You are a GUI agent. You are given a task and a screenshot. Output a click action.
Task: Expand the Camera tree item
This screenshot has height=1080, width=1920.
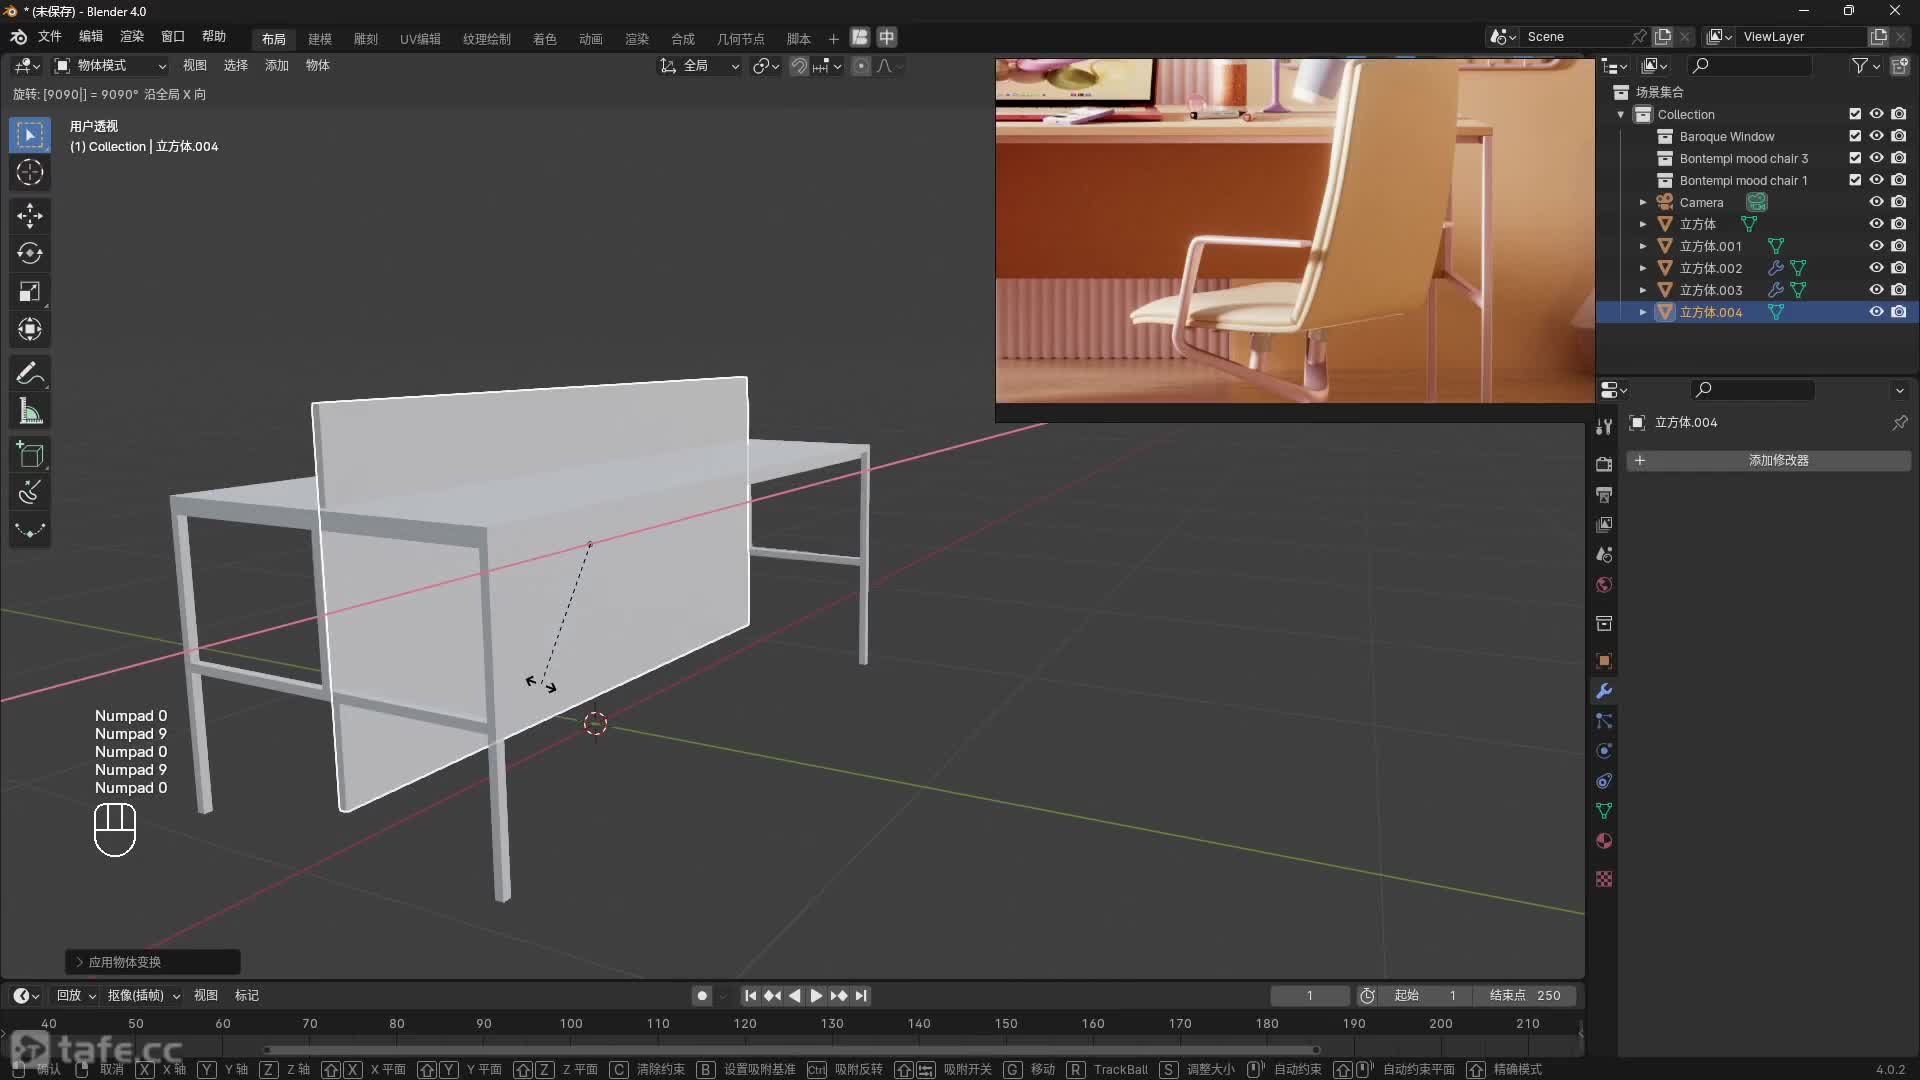[x=1642, y=202]
